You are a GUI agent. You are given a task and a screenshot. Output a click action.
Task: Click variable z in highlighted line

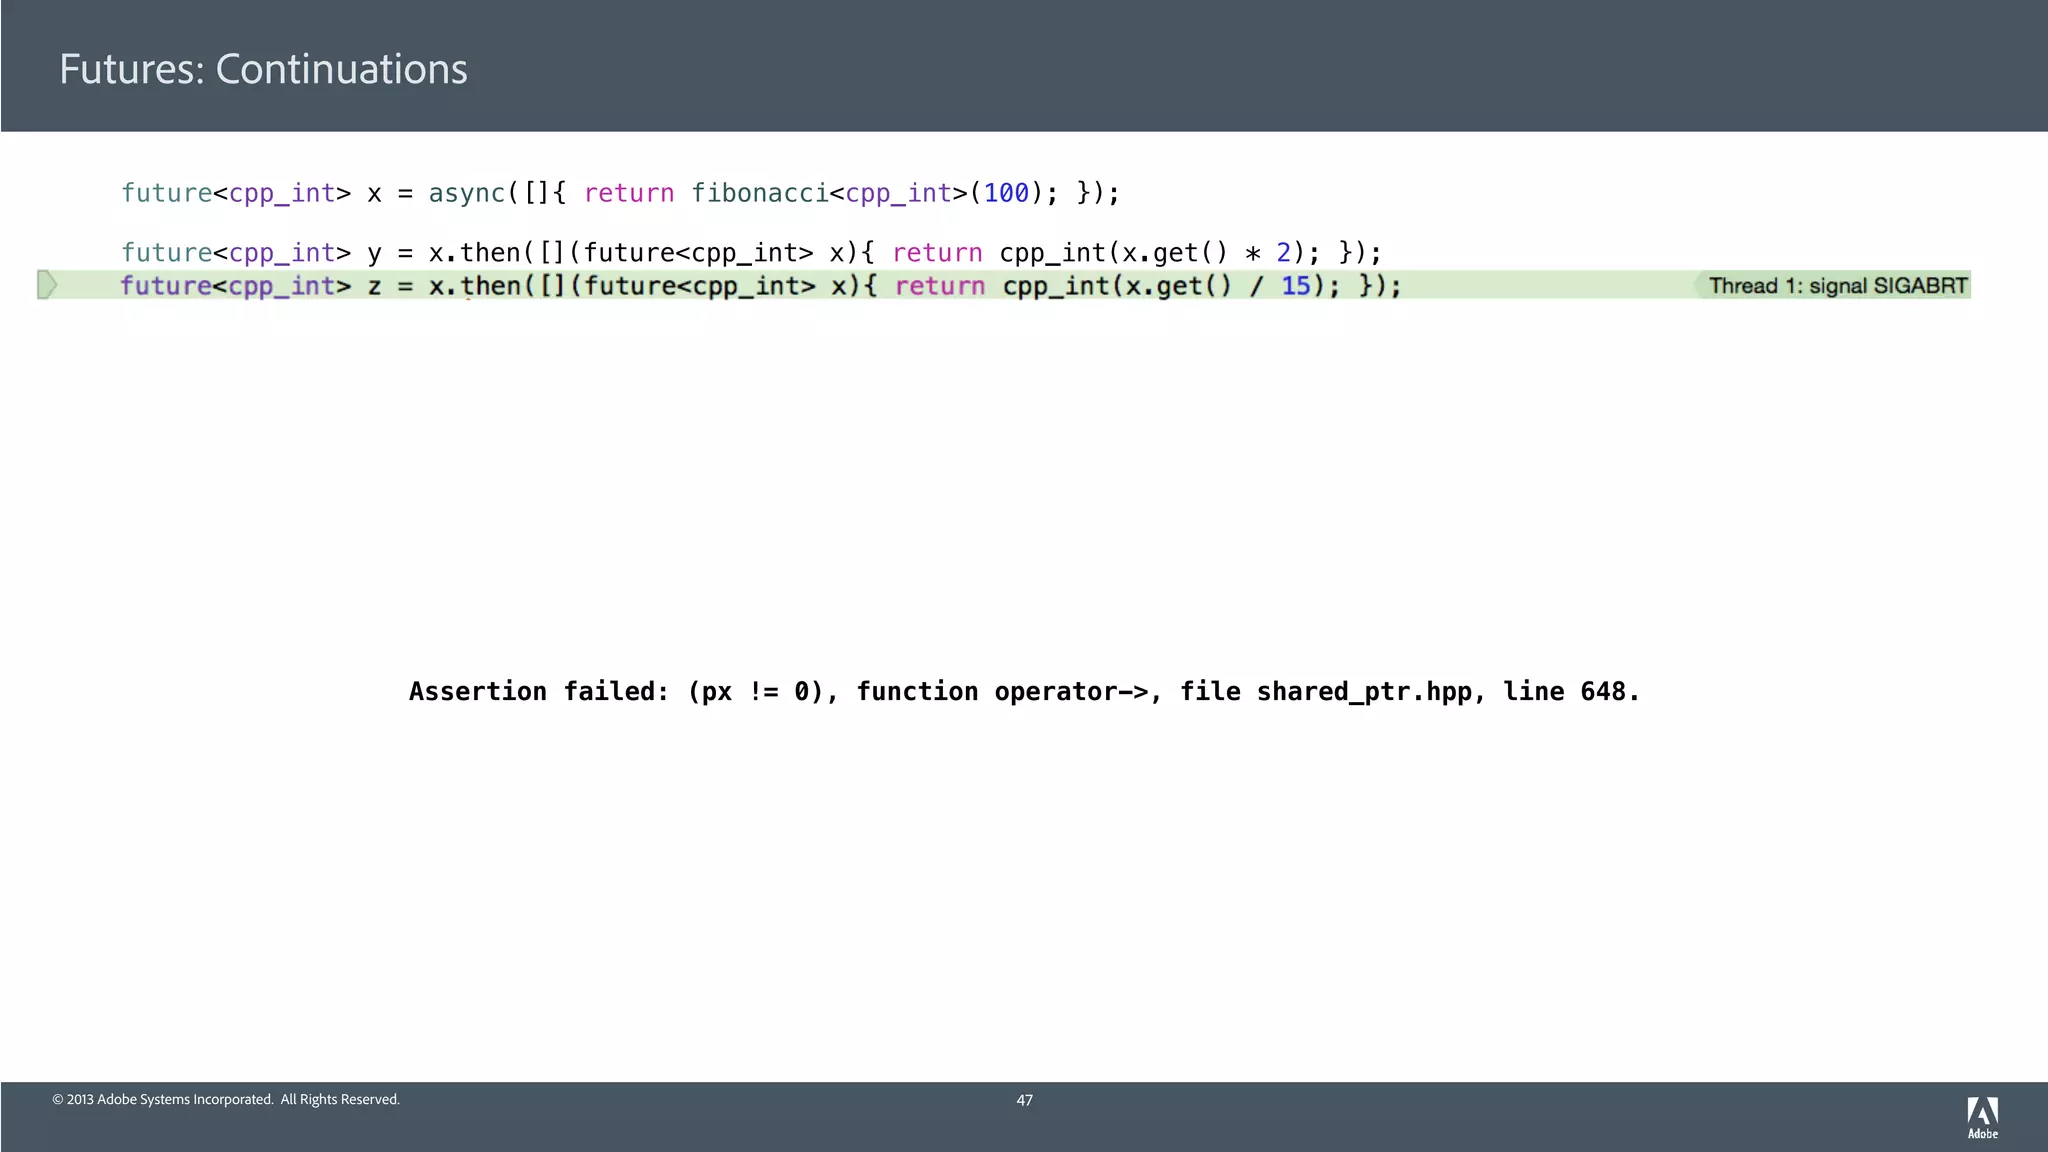pos(374,286)
